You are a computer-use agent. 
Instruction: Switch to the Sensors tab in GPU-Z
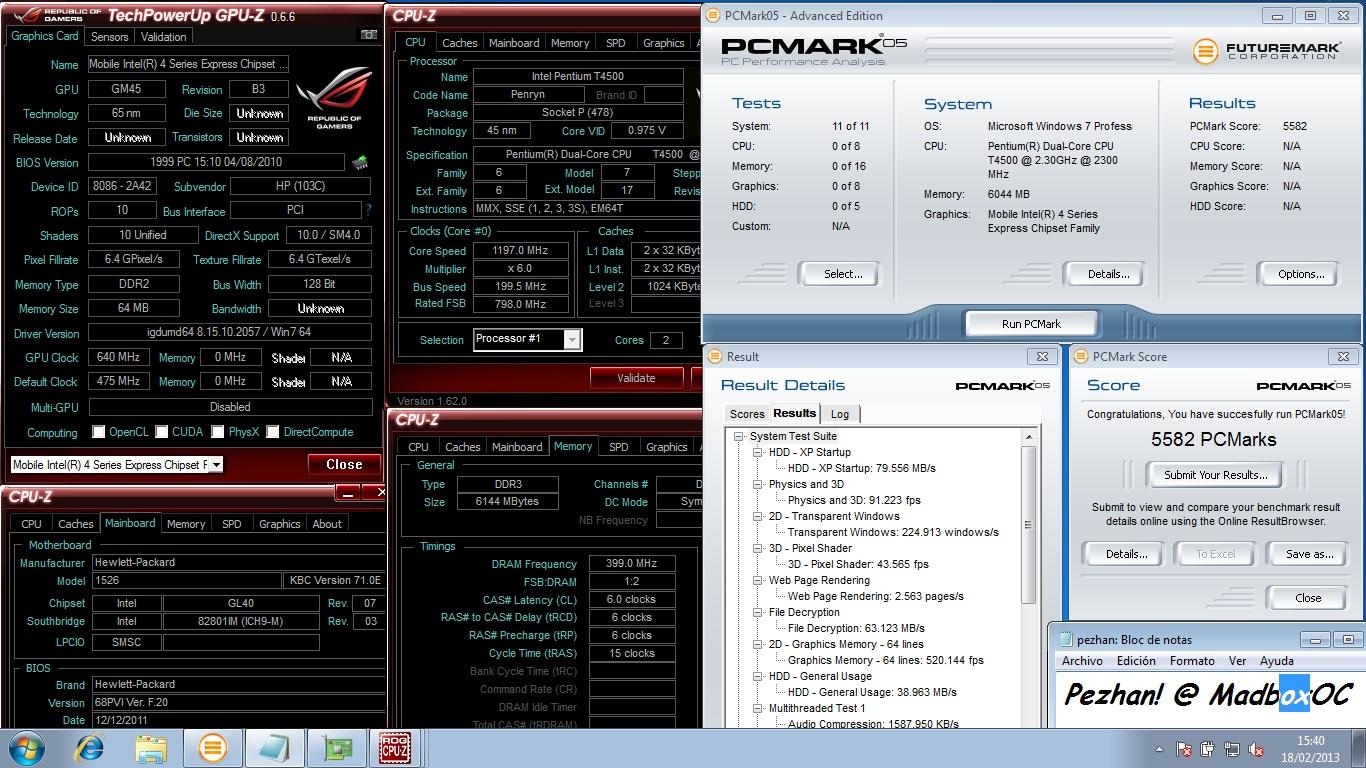109,36
